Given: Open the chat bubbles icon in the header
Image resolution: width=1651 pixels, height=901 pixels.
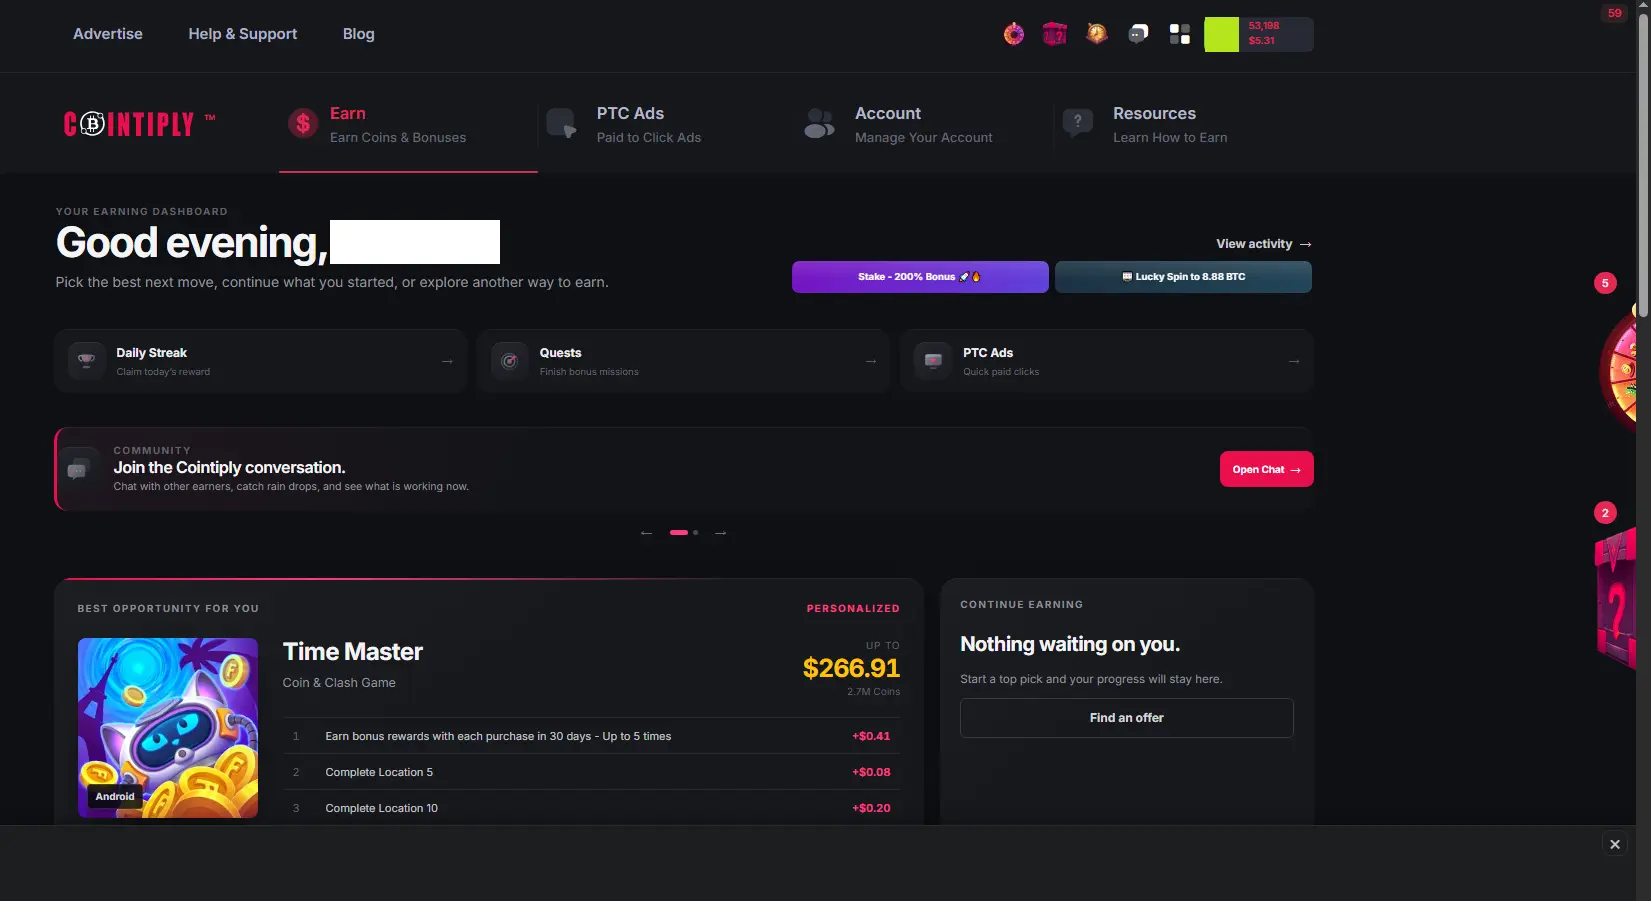Looking at the screenshot, I should (x=1138, y=34).
